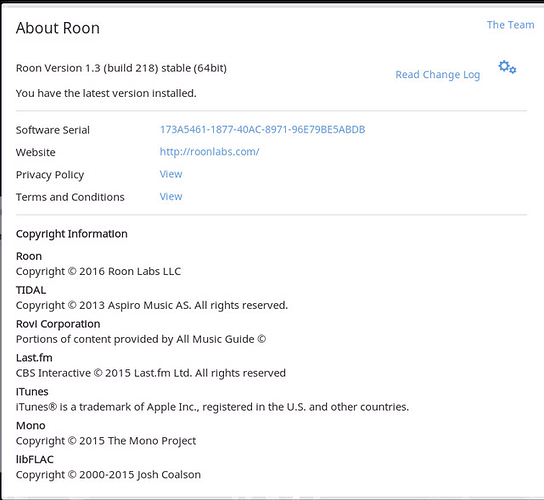Click the 'Josh Coalson' copyright line

pos(108,475)
